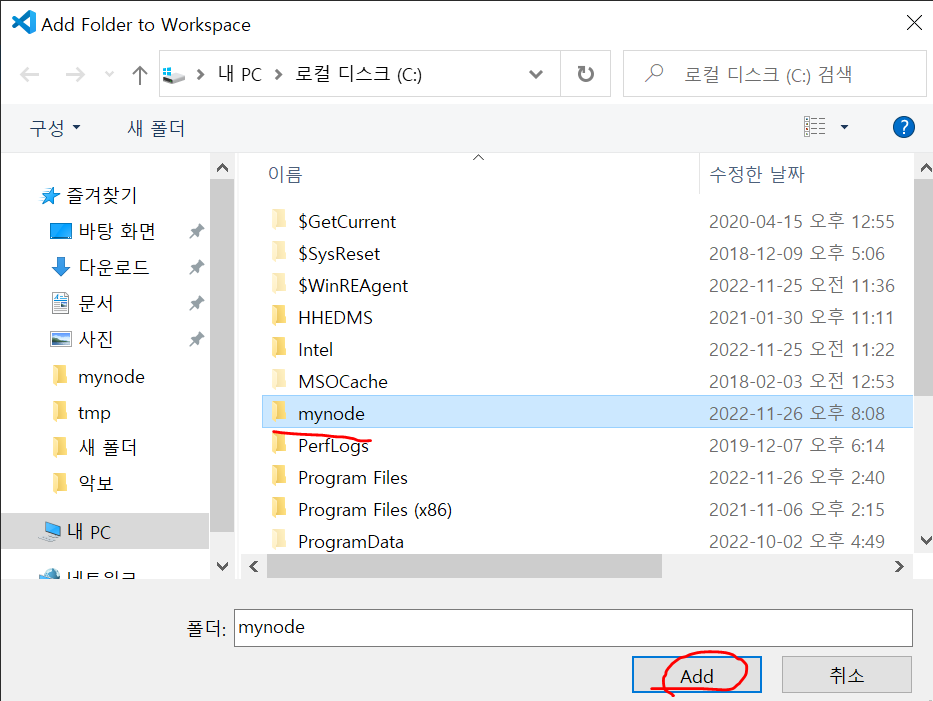Navigate back using the back arrow
The width and height of the screenshot is (933, 701).
click(x=29, y=73)
